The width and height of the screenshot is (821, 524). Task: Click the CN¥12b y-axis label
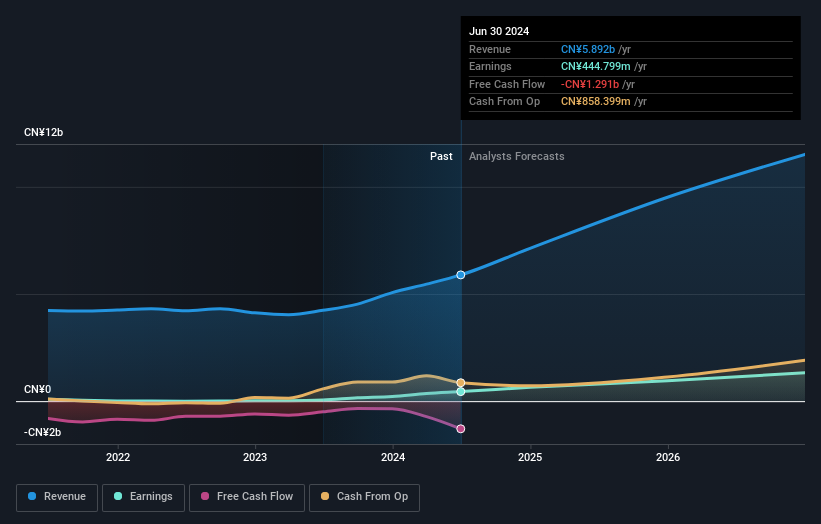(x=43, y=132)
